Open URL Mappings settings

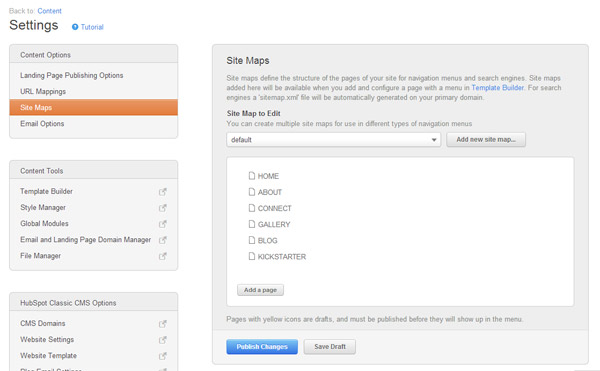[43, 91]
